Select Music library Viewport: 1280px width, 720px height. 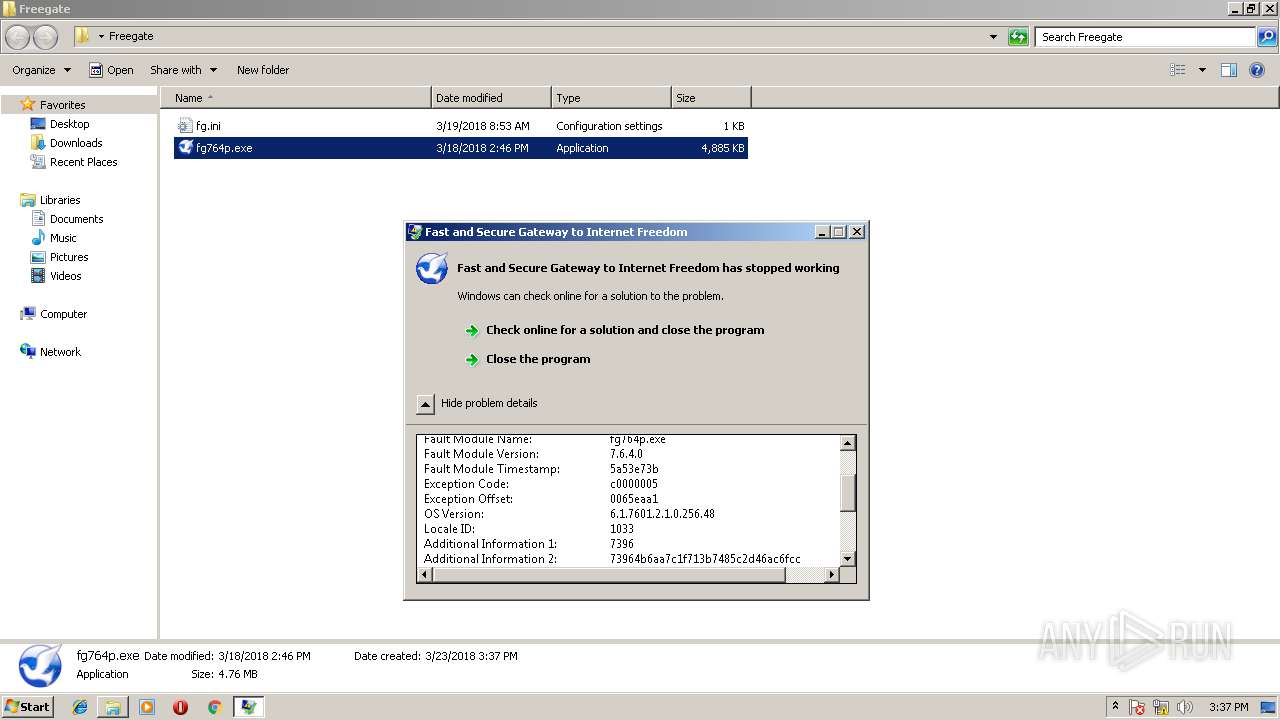click(x=63, y=238)
